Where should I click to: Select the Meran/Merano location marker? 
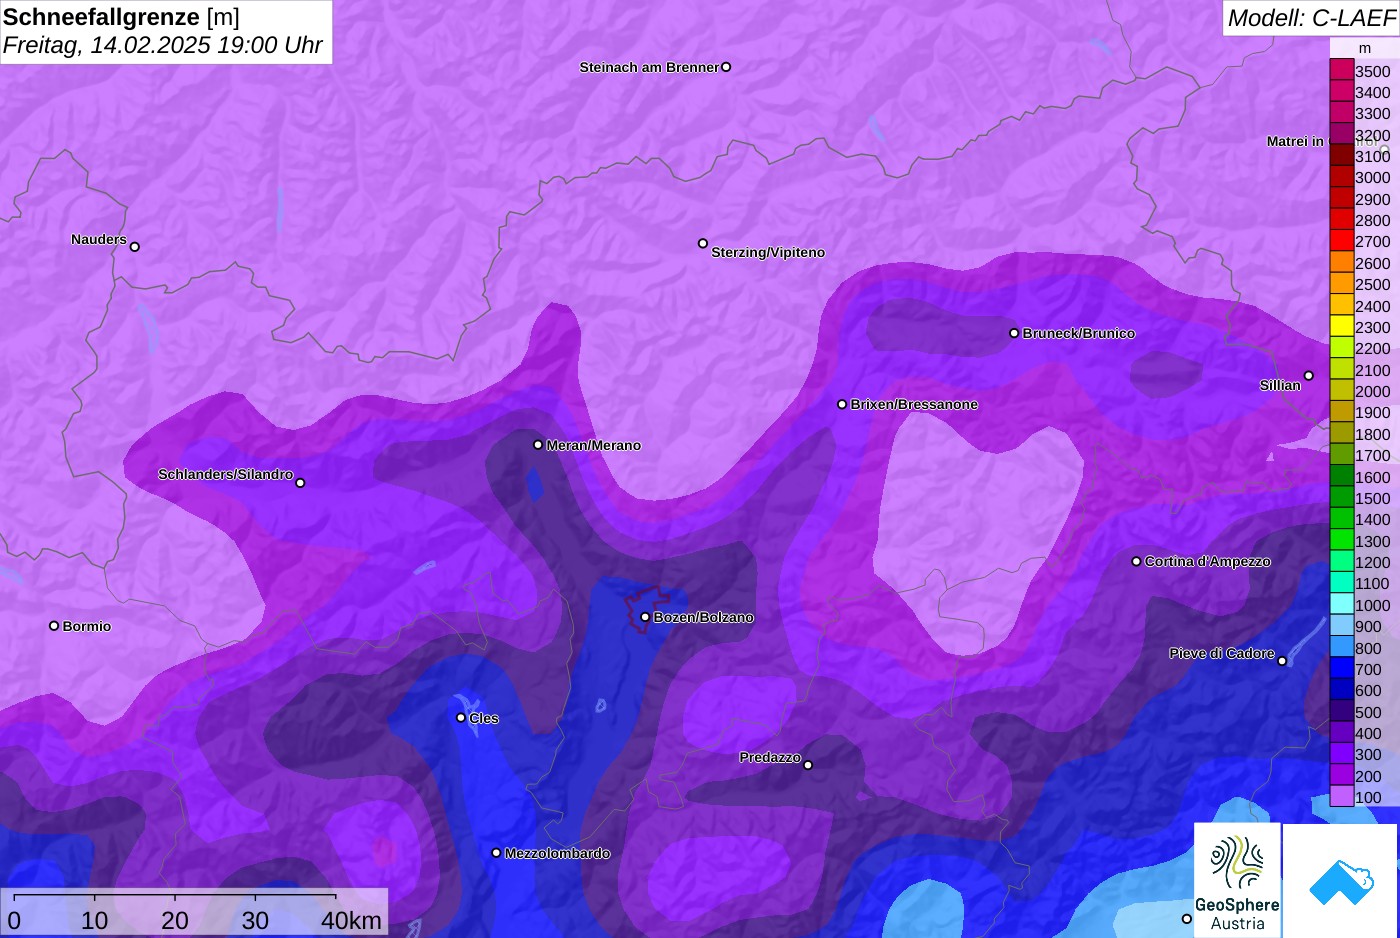point(538,444)
